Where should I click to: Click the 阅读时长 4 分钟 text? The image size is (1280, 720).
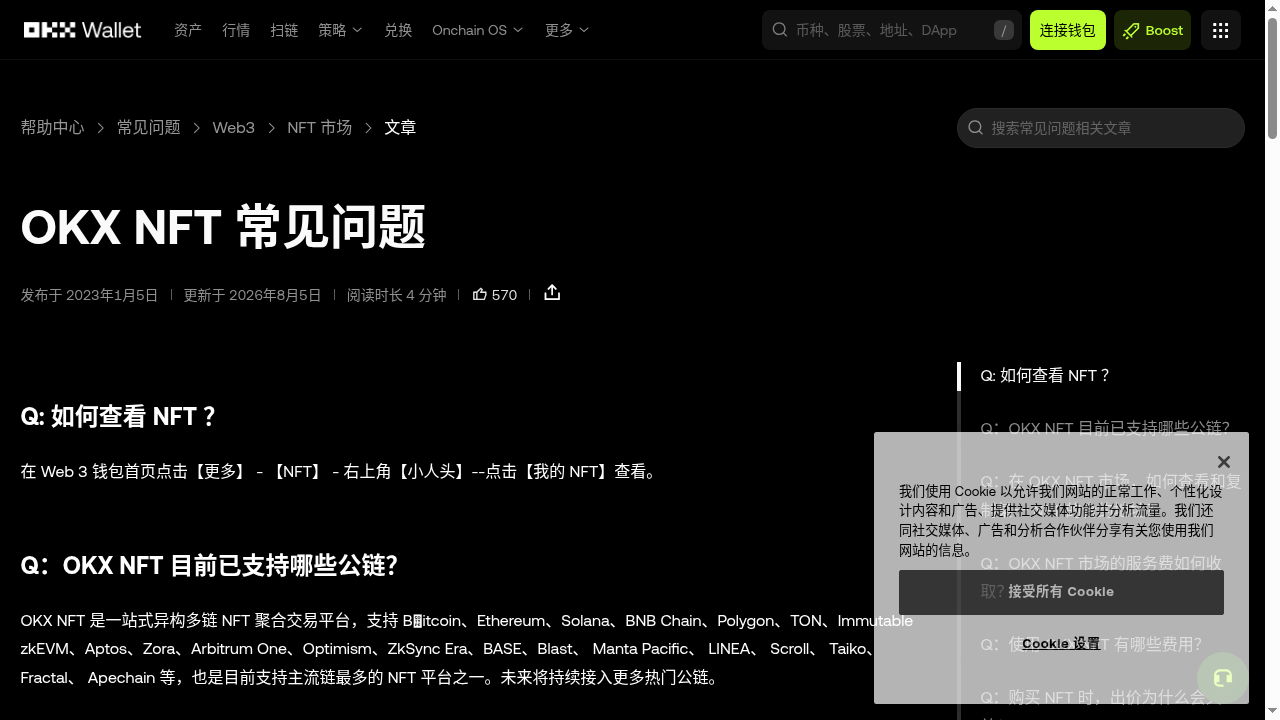(x=396, y=295)
